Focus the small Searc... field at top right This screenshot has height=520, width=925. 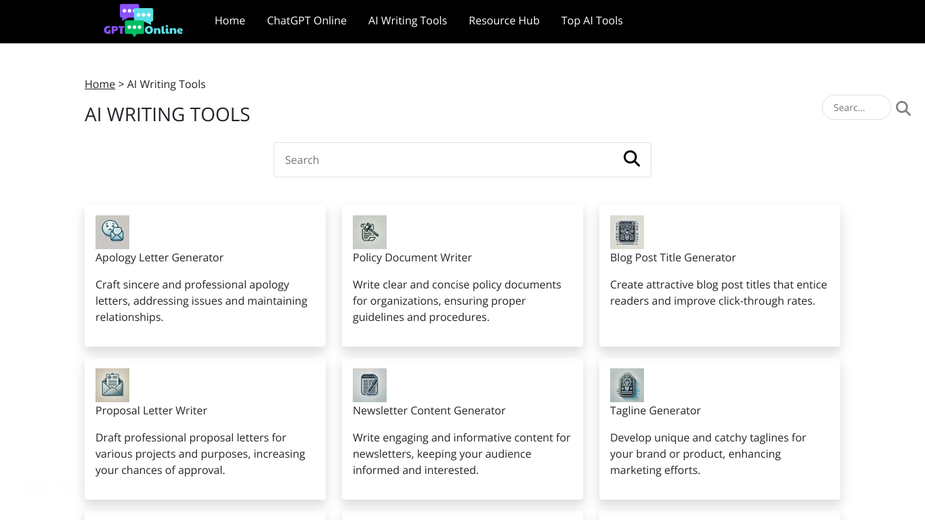pos(856,107)
